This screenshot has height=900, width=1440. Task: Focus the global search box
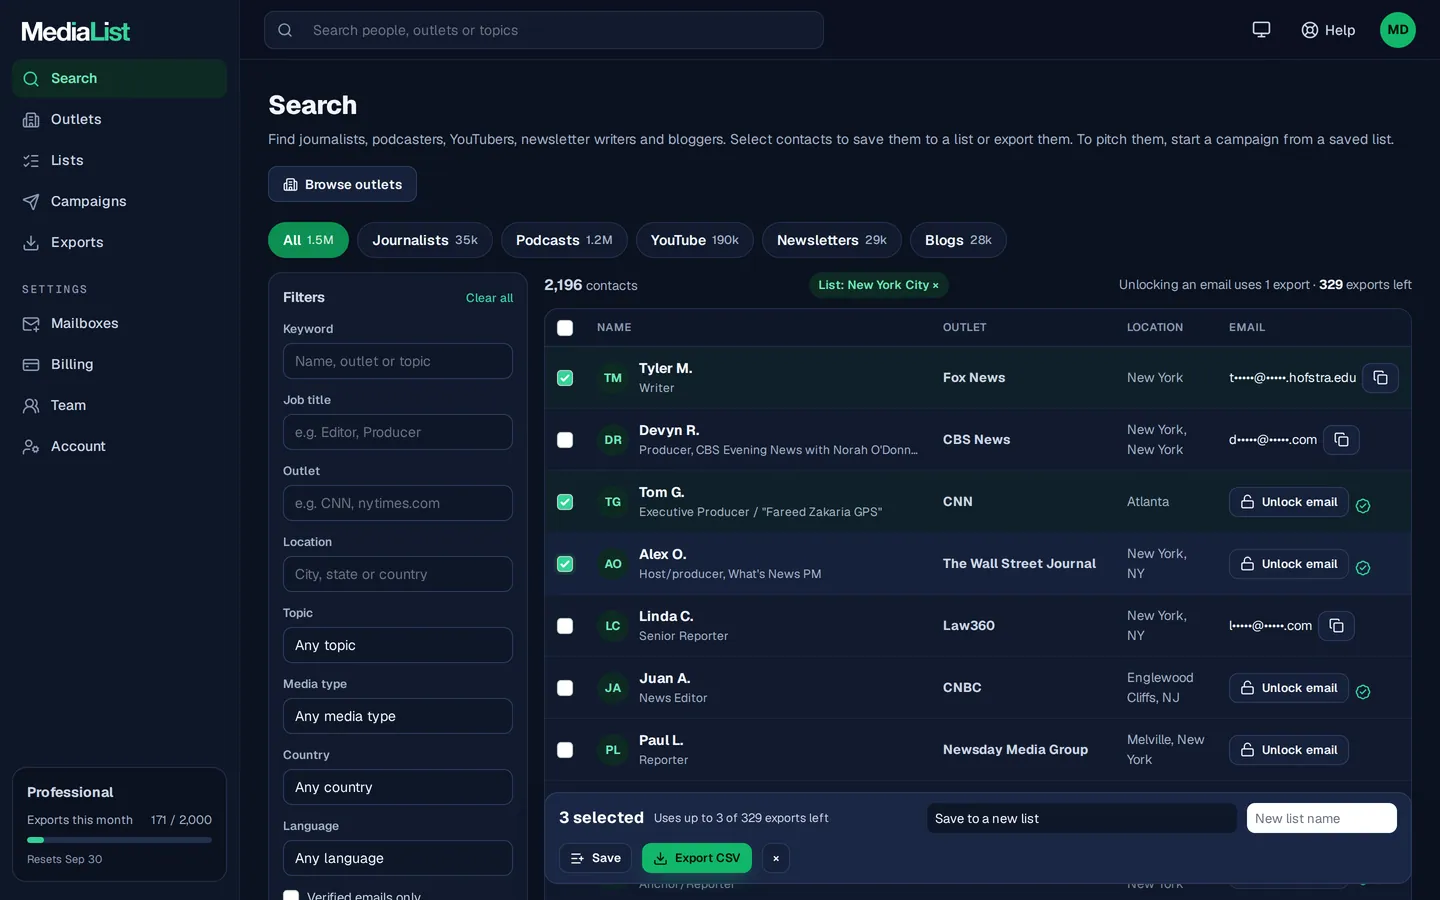click(x=544, y=30)
